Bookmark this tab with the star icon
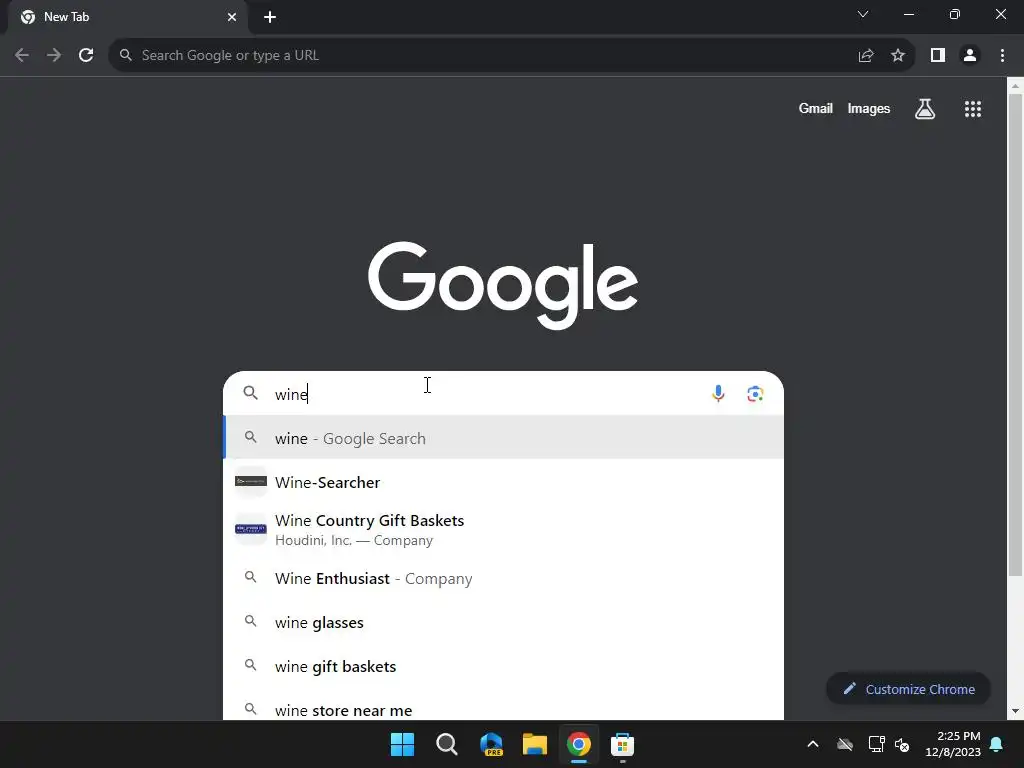The image size is (1024, 768). click(898, 56)
